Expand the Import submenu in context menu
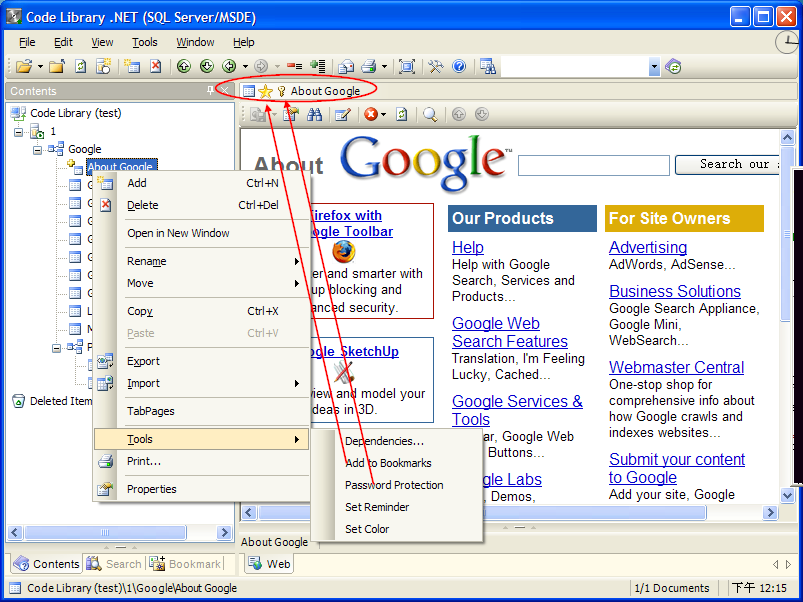The width and height of the screenshot is (803, 602). point(297,383)
